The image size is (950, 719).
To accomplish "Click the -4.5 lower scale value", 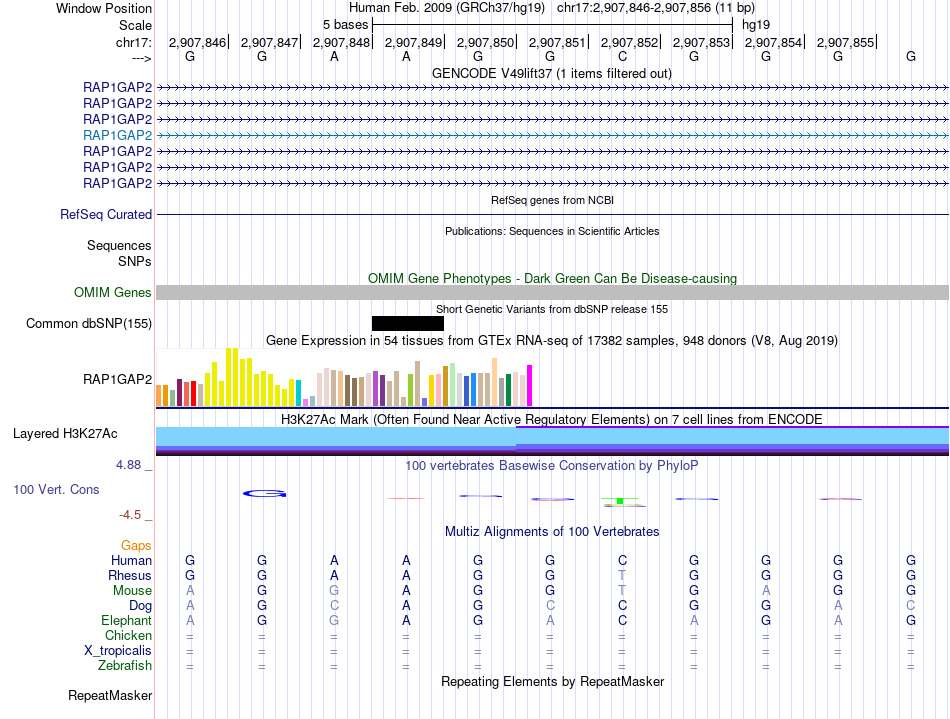I will (x=130, y=515).
